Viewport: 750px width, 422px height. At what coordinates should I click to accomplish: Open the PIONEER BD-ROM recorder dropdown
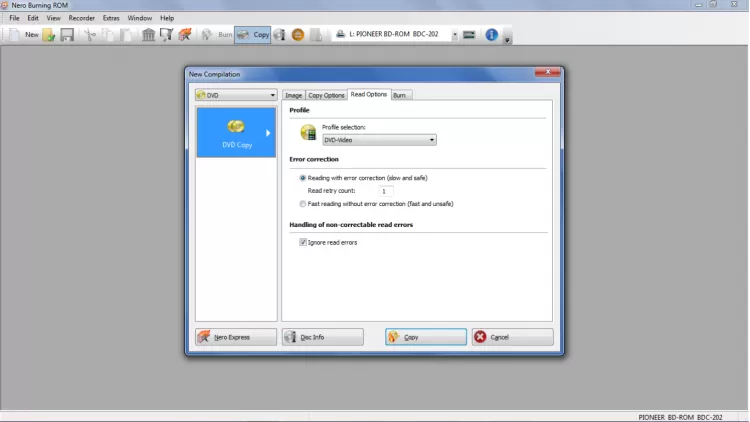point(454,34)
